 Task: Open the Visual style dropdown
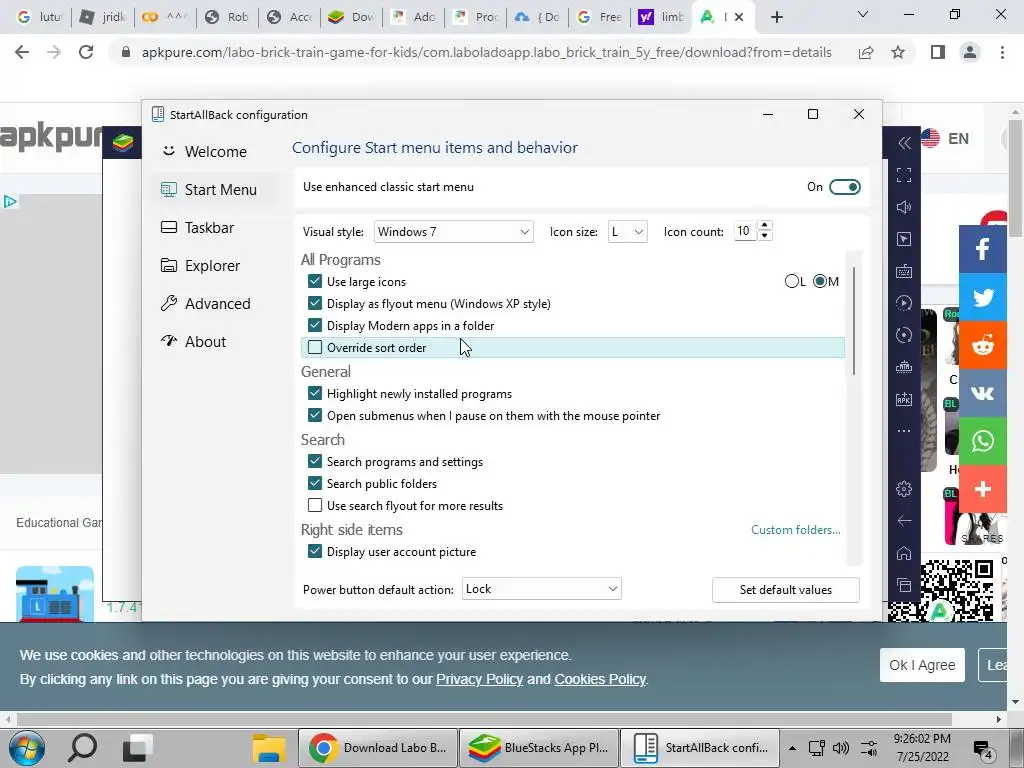coord(453,232)
